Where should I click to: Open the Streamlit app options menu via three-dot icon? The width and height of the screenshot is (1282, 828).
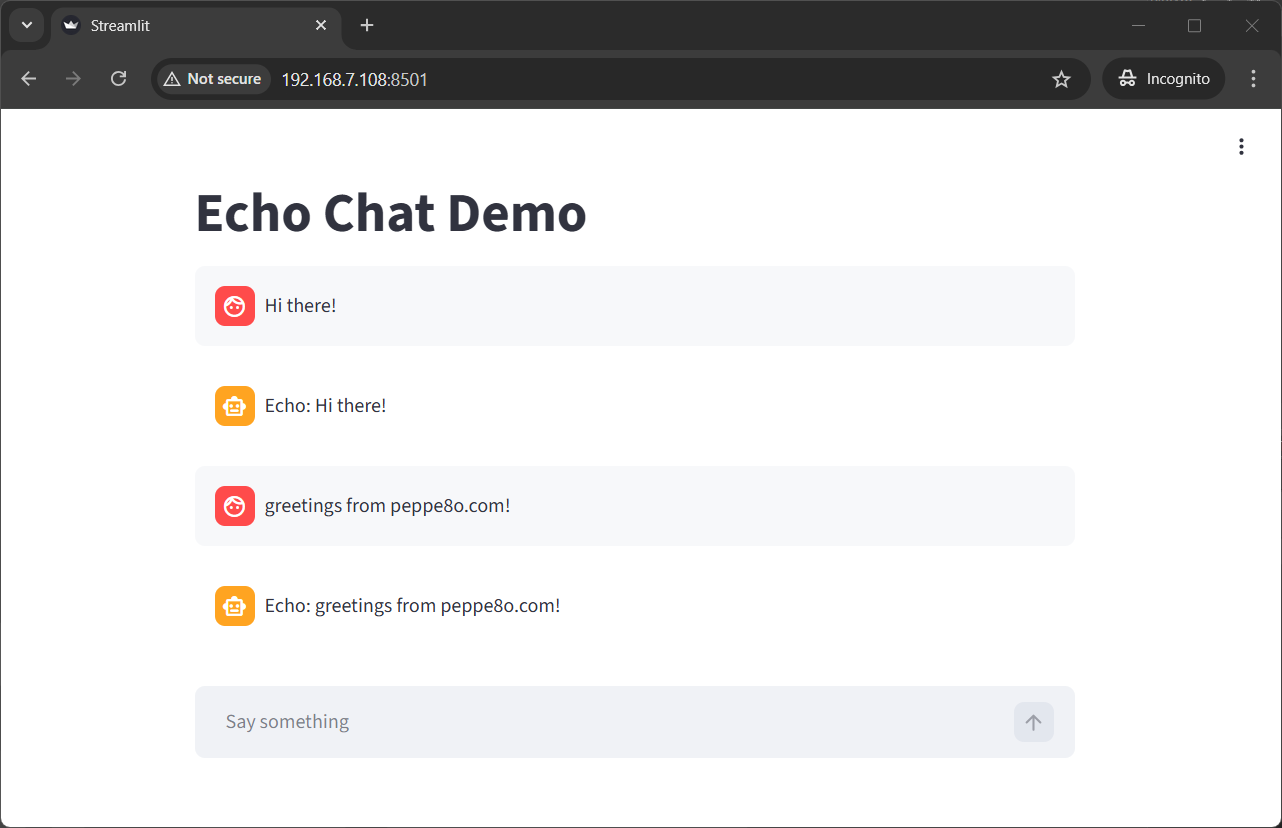pyautogui.click(x=1241, y=146)
